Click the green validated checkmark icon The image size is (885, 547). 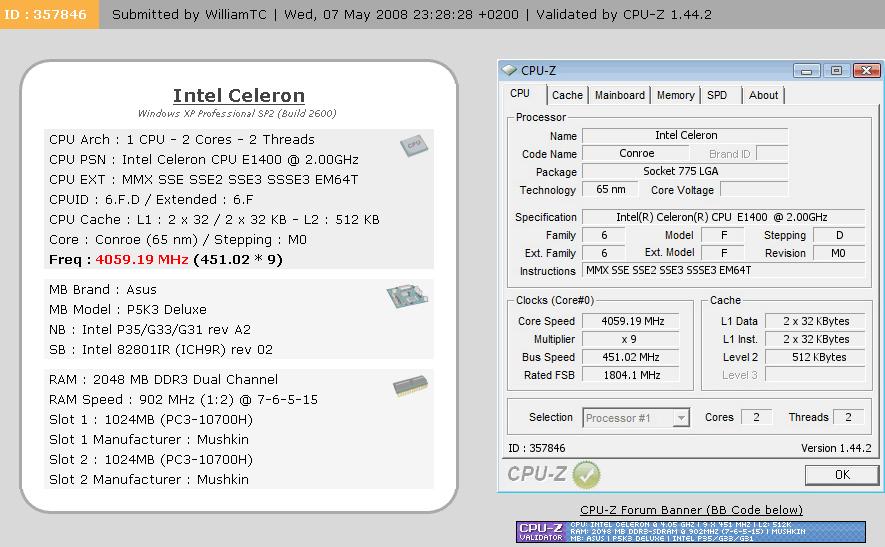coord(586,475)
